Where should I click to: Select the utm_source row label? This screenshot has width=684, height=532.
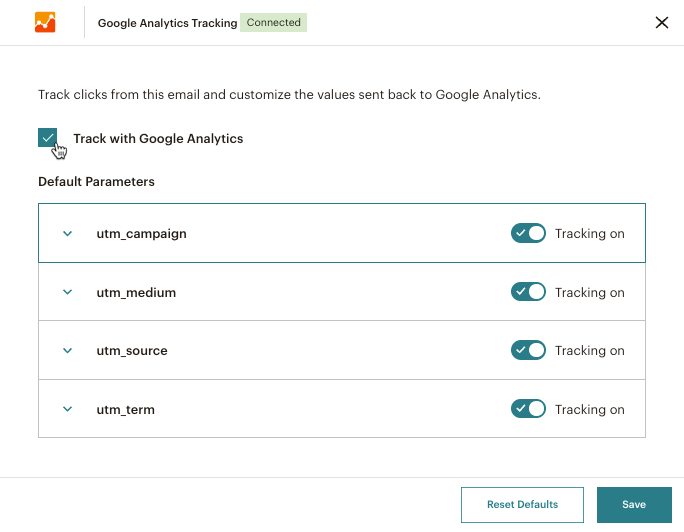132,351
